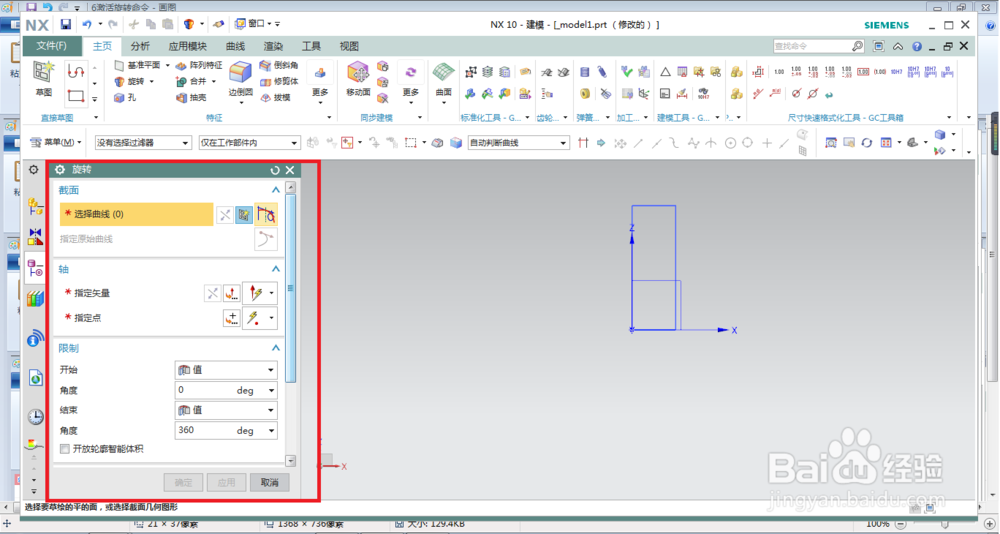This screenshot has height=534, width=1000.
Task: Click the 阵列特征 pattern feature tool
Action: coord(198,66)
